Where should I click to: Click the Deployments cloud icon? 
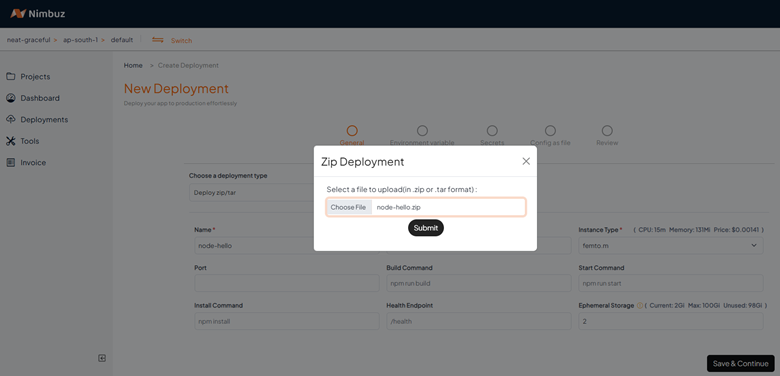(x=10, y=119)
